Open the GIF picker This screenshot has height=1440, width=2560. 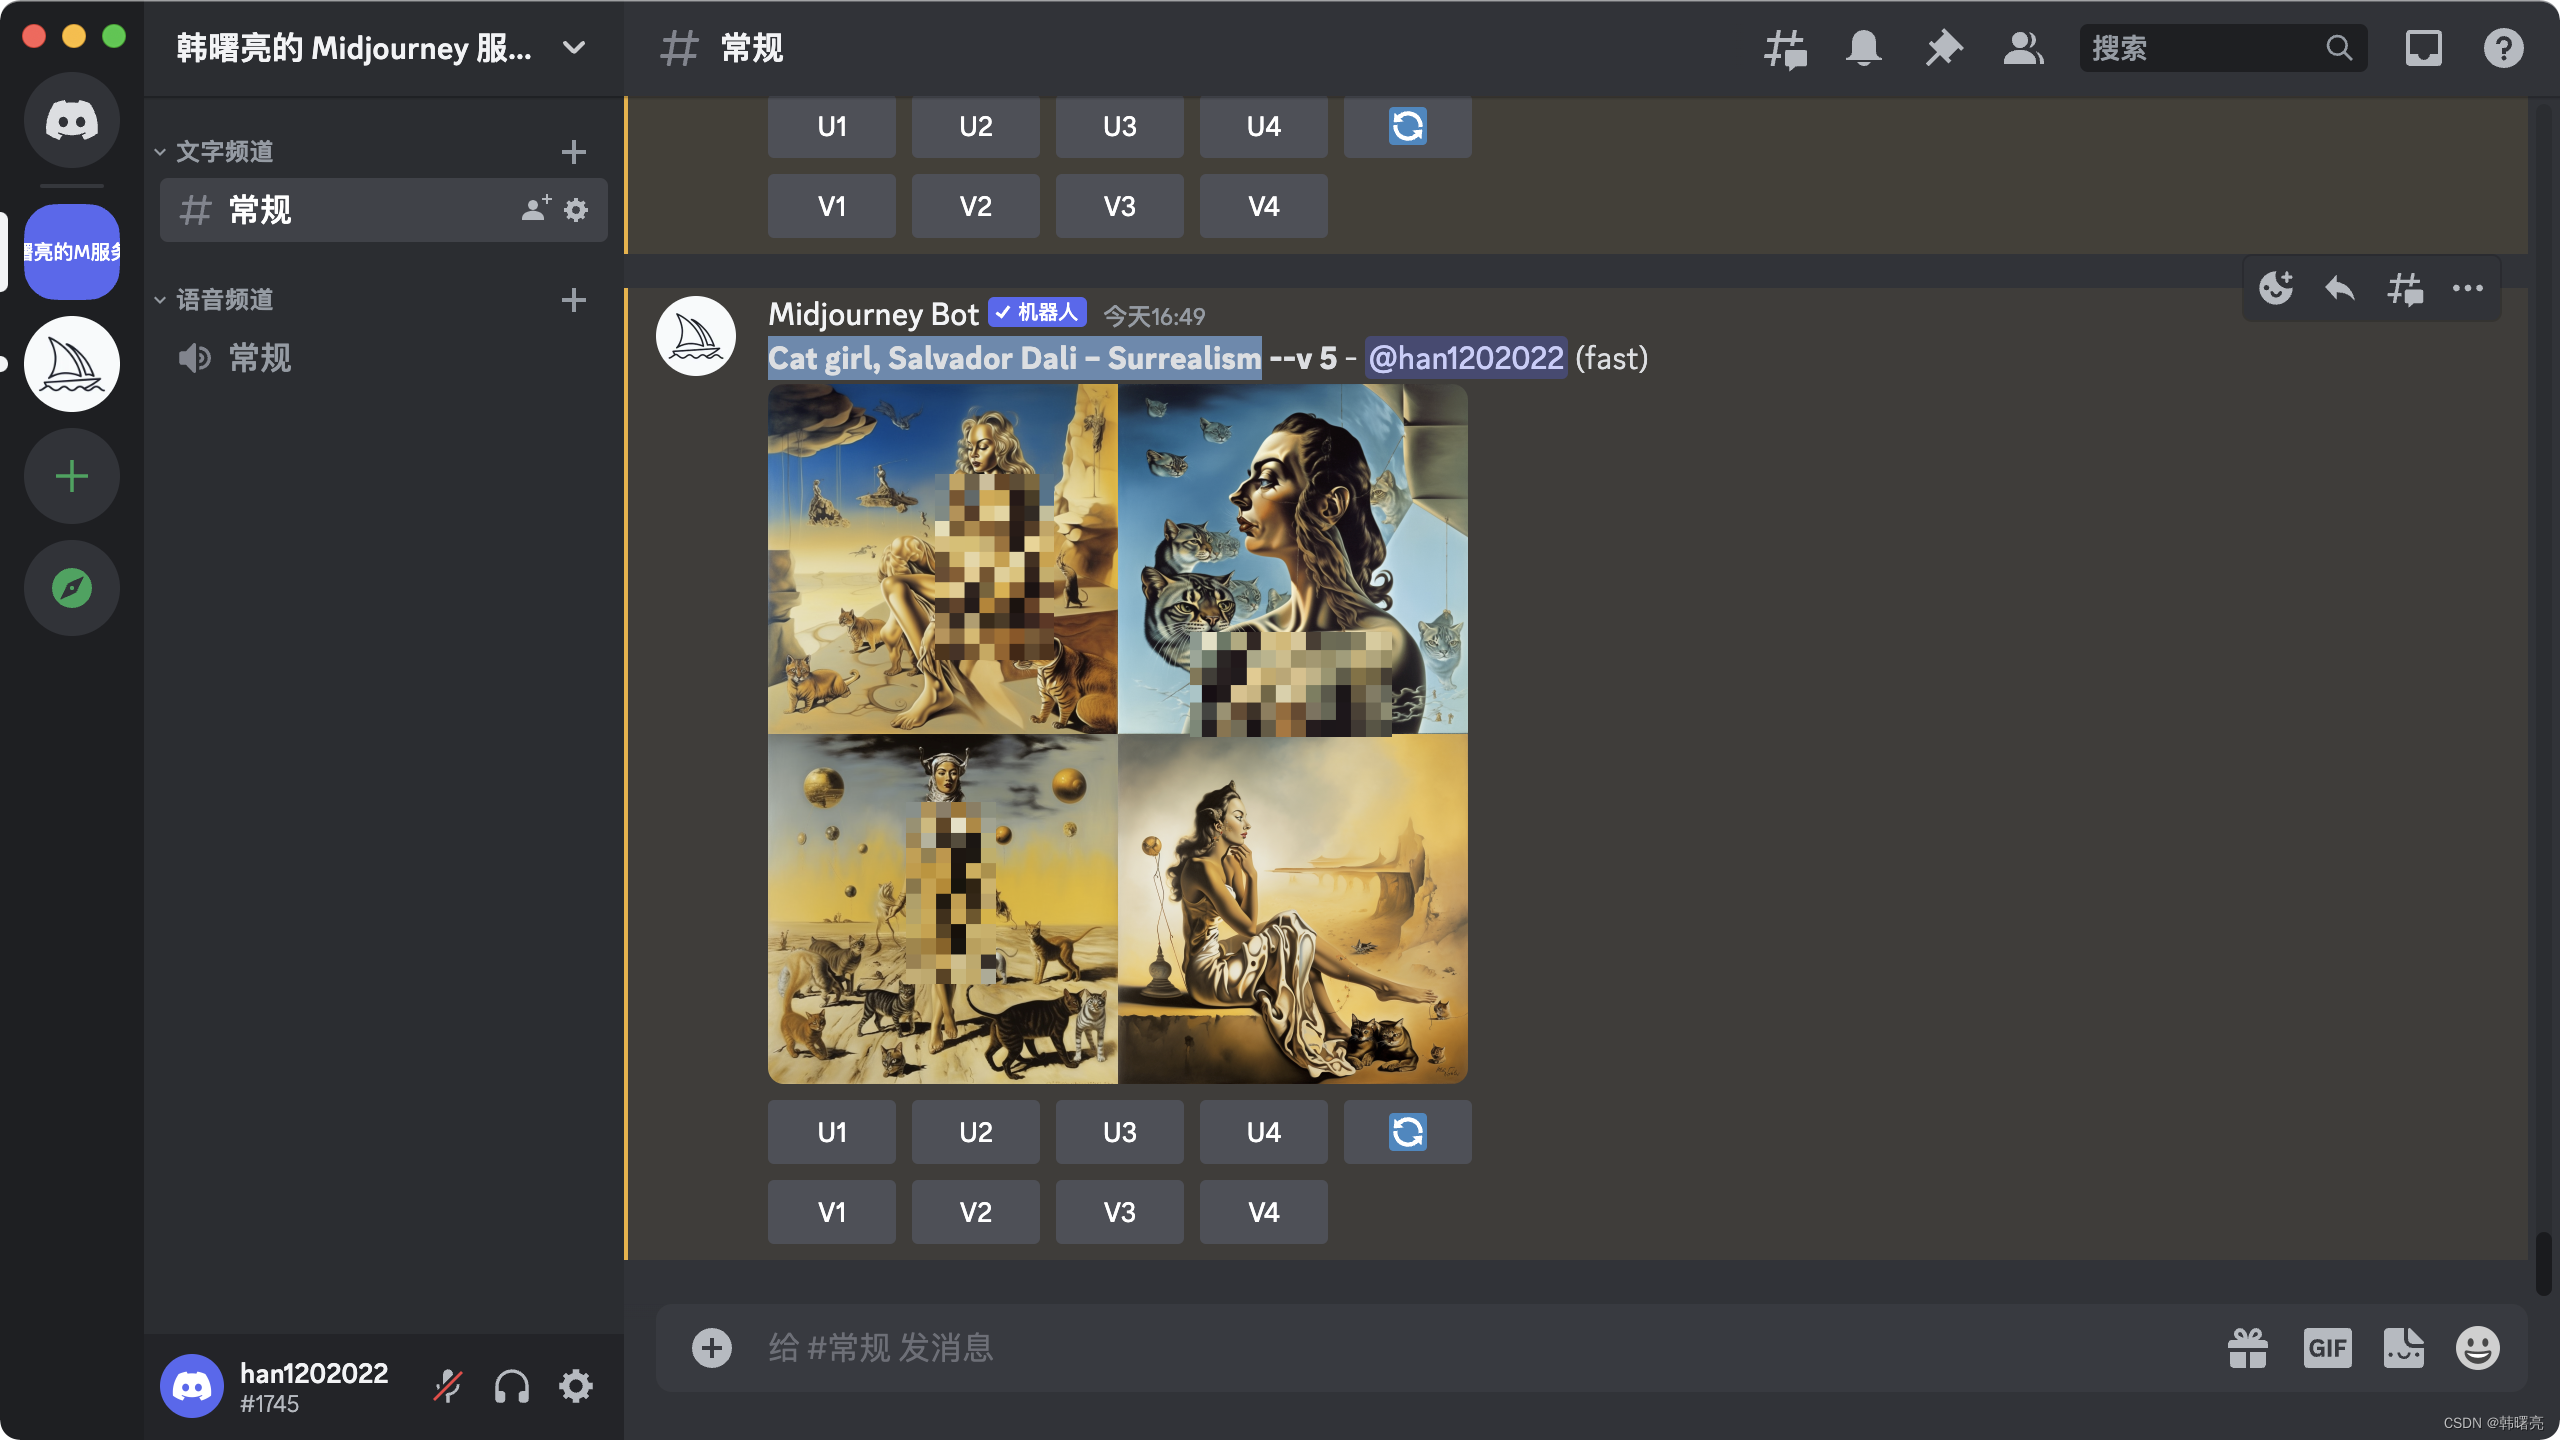[x=2327, y=1348]
